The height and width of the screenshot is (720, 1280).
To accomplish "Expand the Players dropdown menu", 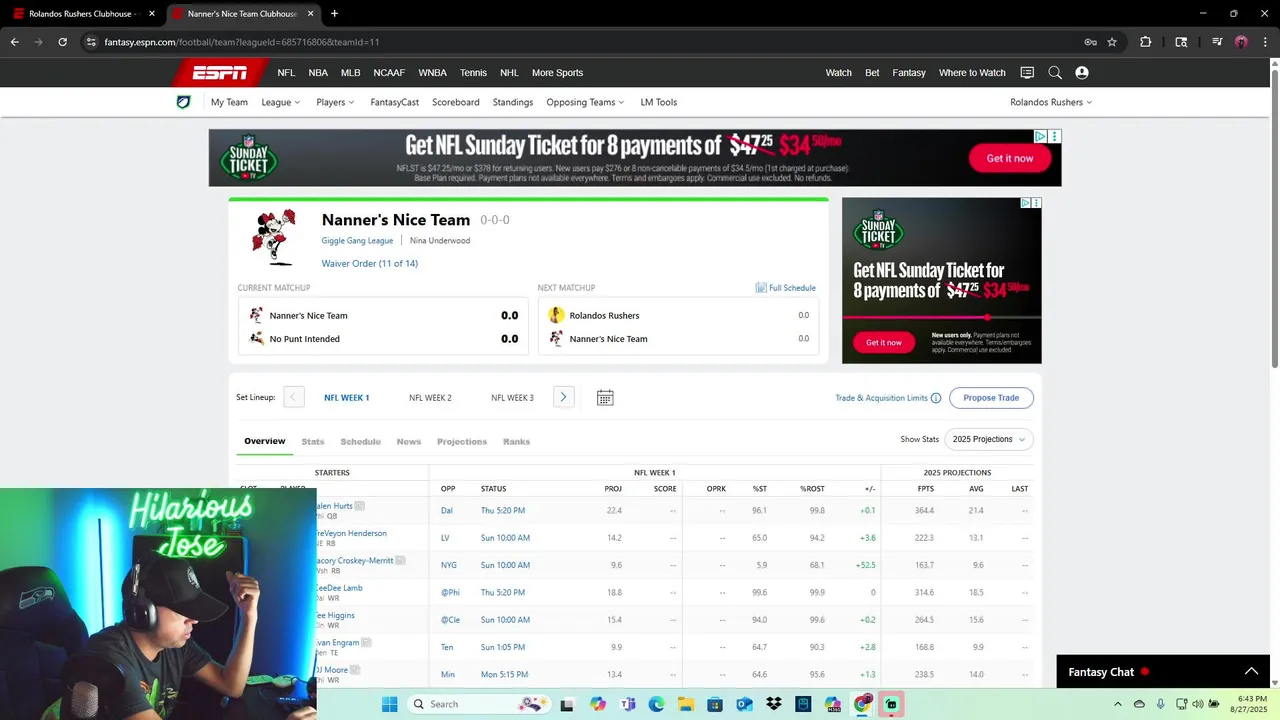I will click(336, 102).
